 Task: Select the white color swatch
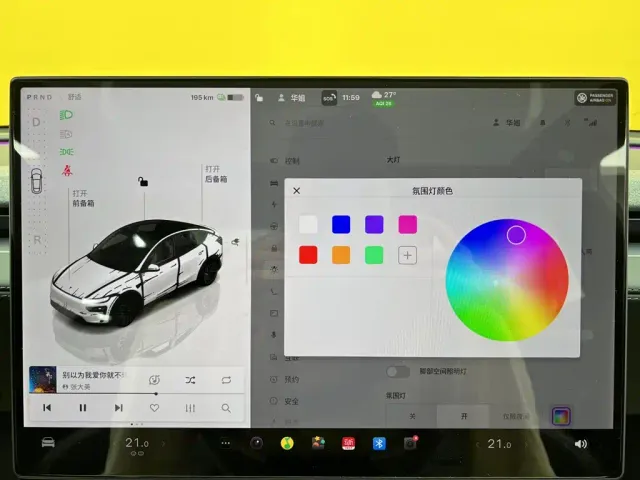(x=308, y=224)
